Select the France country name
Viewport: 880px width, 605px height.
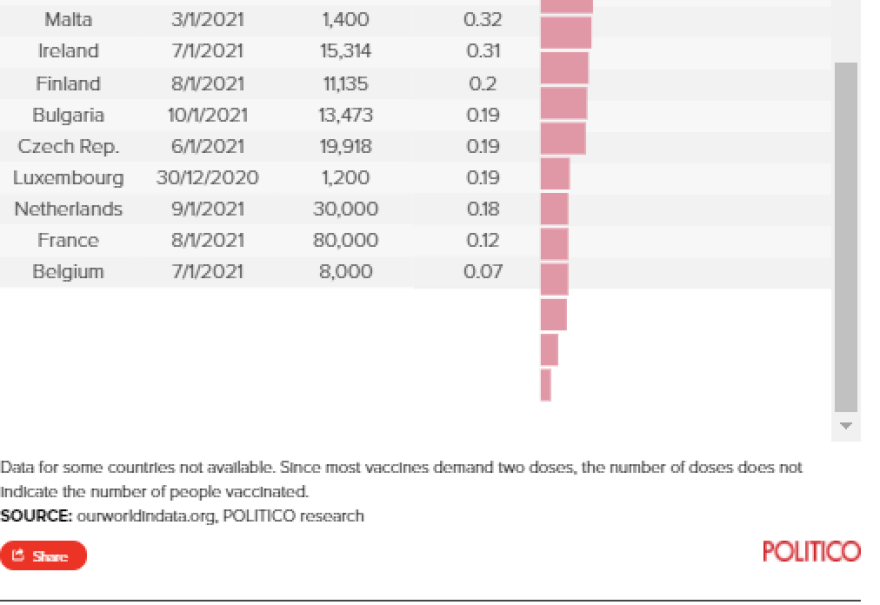[68, 240]
